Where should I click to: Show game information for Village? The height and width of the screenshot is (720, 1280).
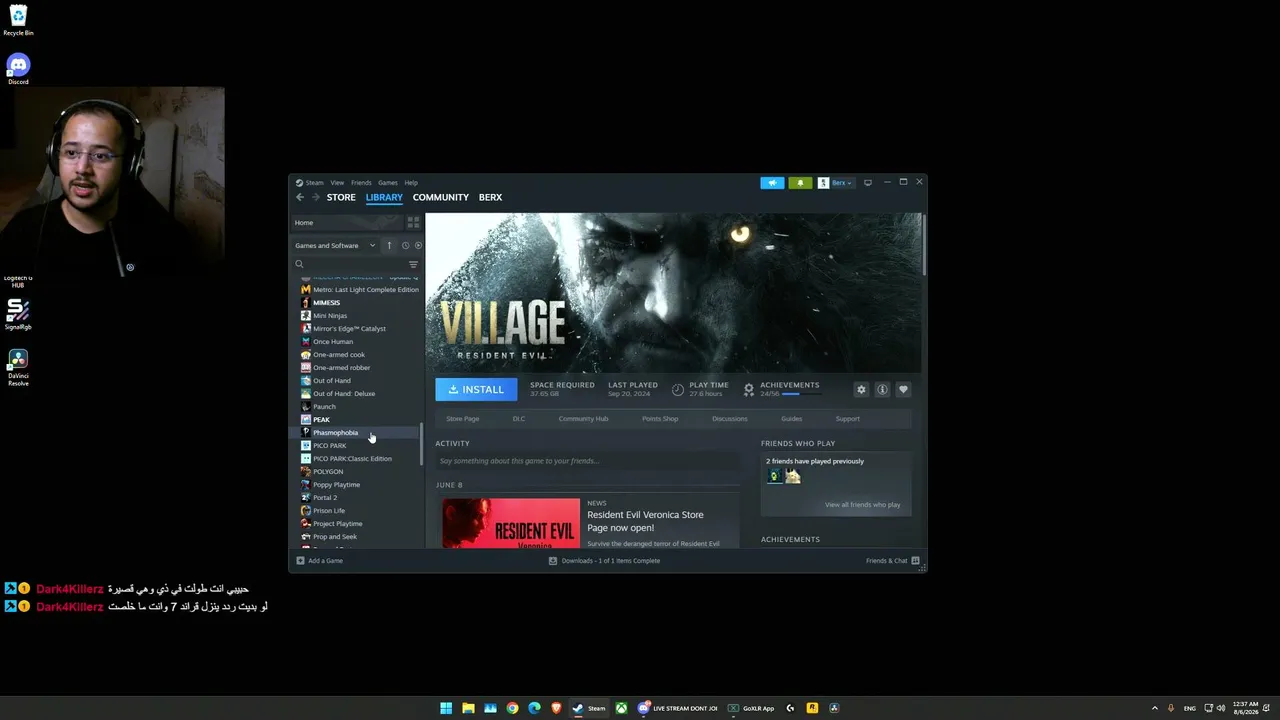[x=882, y=390]
